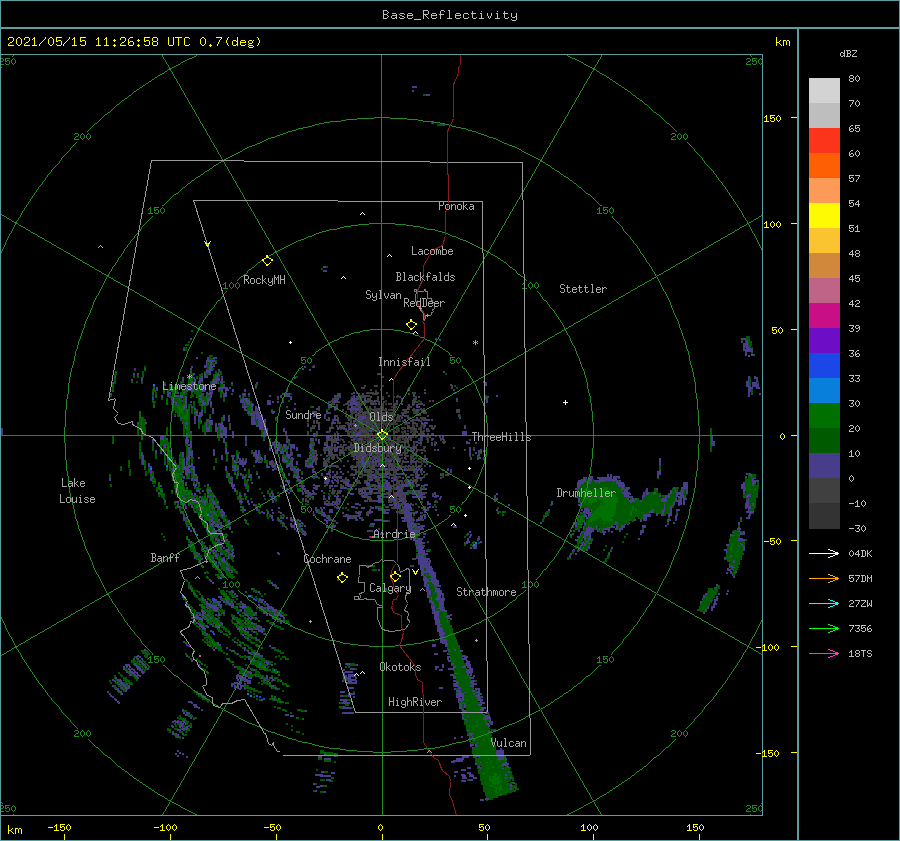Select the yellow diamond marker beside RockyMH
Screen dimensions: 900x841
point(267,261)
